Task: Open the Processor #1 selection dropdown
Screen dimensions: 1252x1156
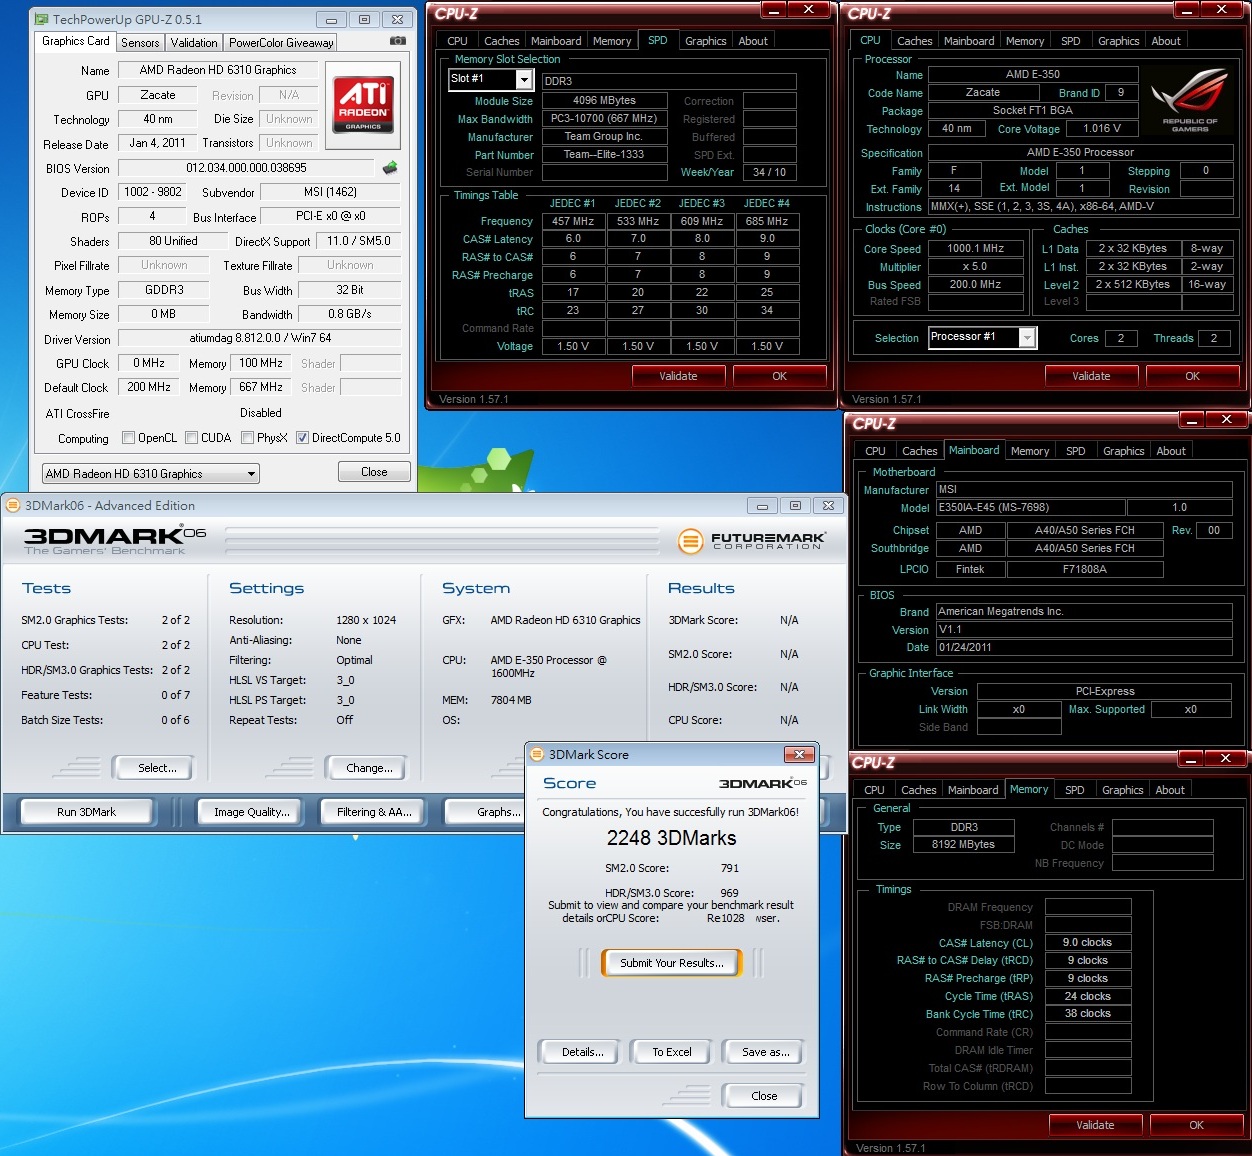Action: coord(982,337)
